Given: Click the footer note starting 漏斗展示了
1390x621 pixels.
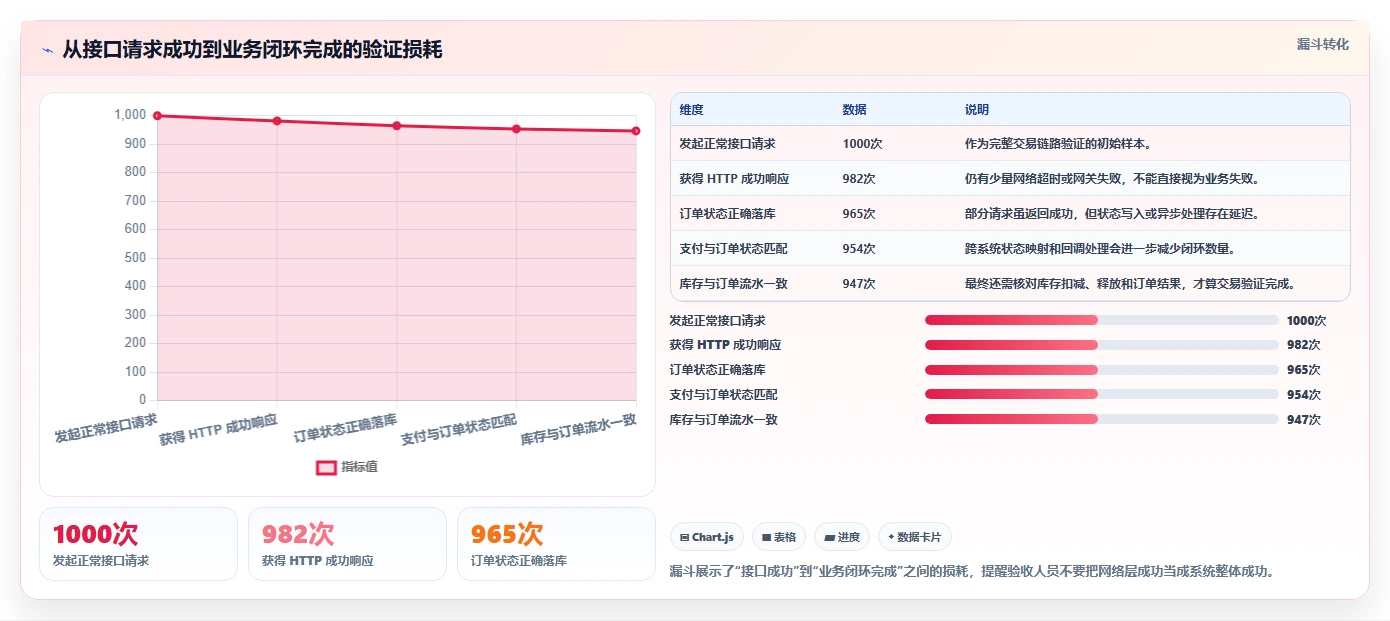Looking at the screenshot, I should point(972,572).
